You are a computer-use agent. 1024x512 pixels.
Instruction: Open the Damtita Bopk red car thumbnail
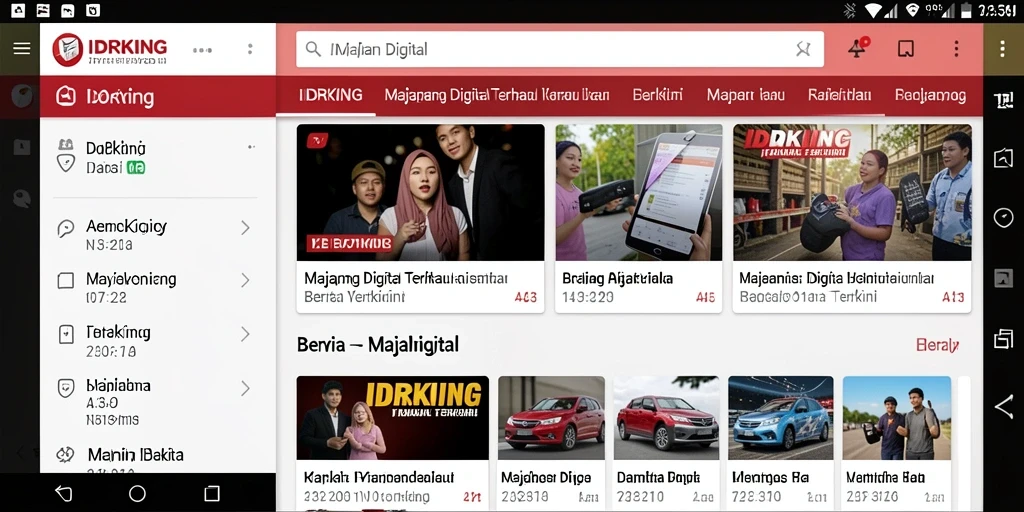click(x=666, y=418)
